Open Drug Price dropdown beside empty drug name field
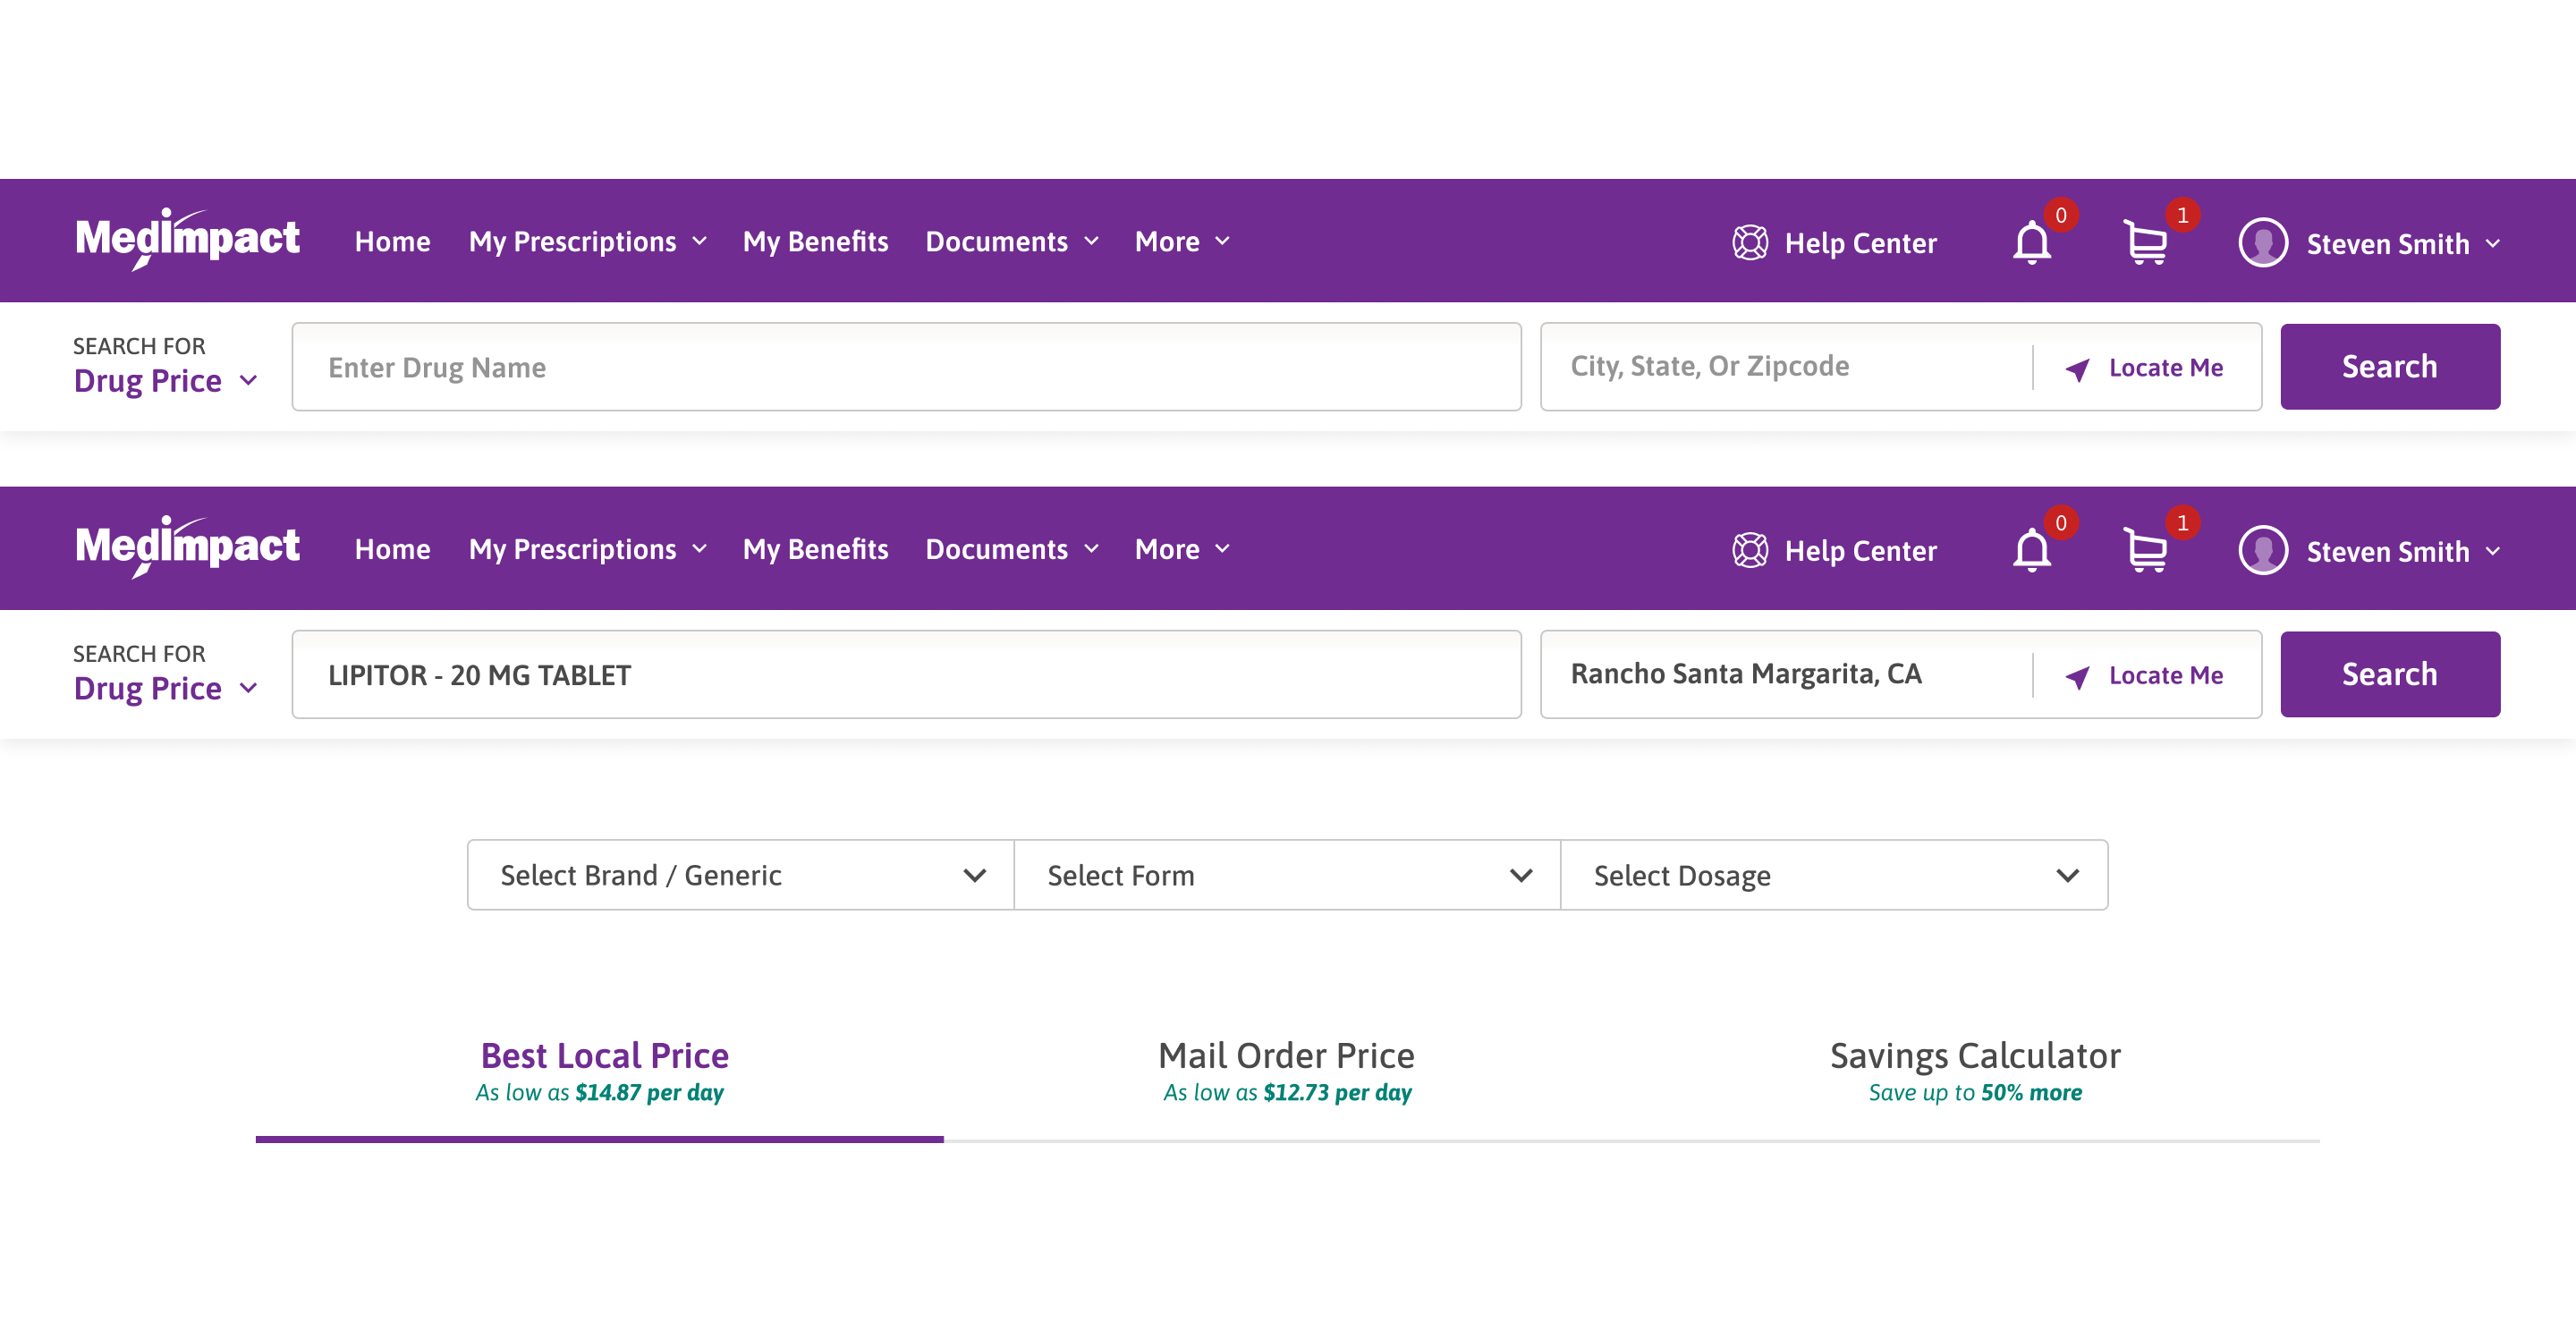 point(166,381)
